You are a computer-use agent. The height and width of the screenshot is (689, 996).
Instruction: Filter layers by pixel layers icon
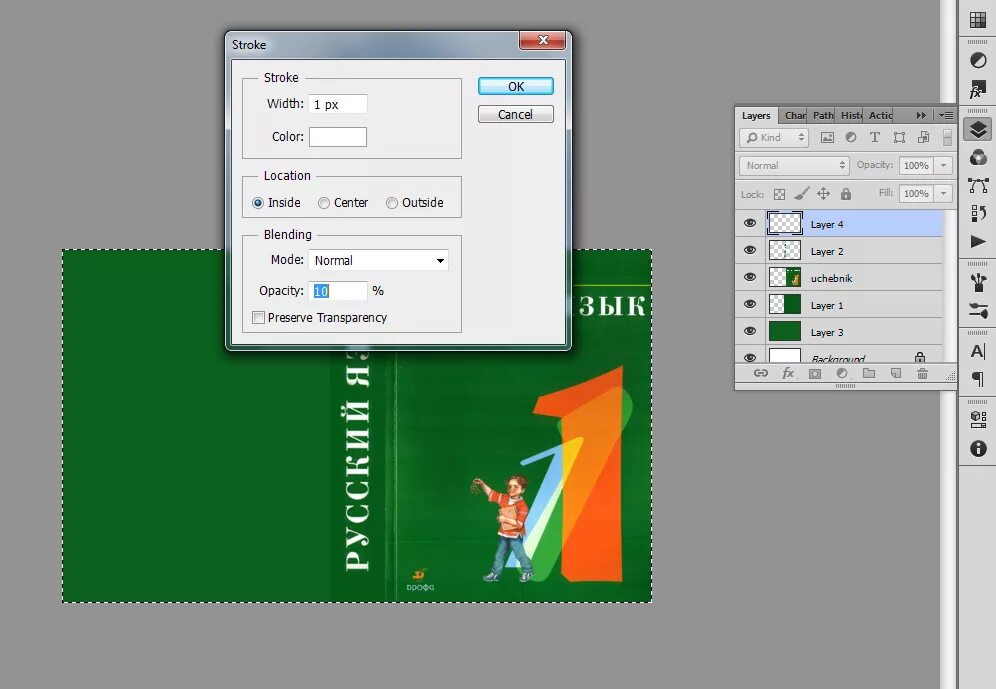pos(827,137)
